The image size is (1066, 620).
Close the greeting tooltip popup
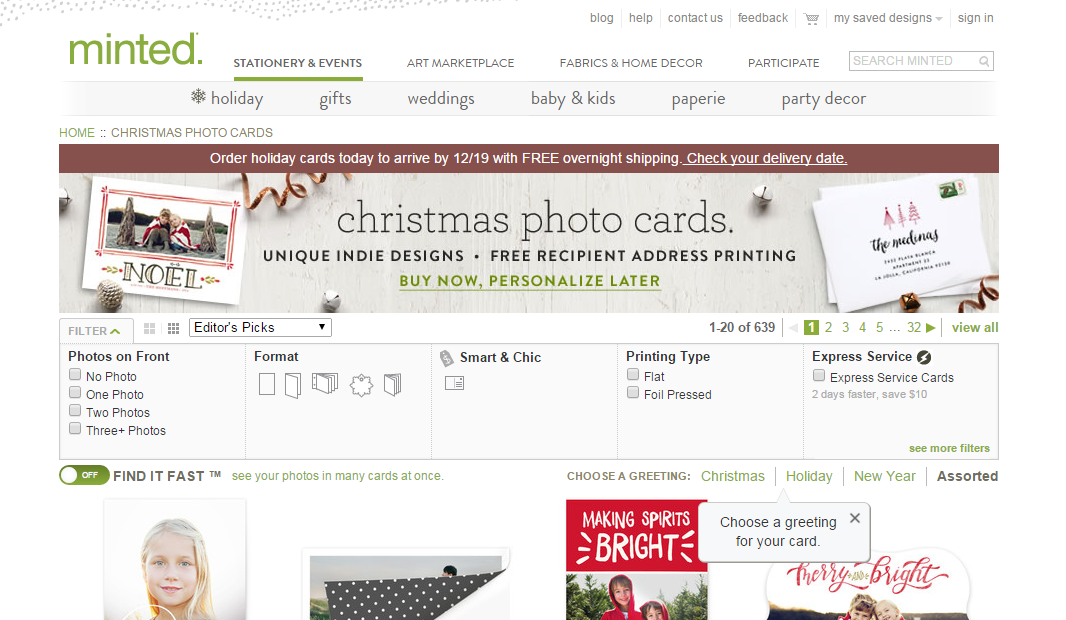click(x=855, y=518)
